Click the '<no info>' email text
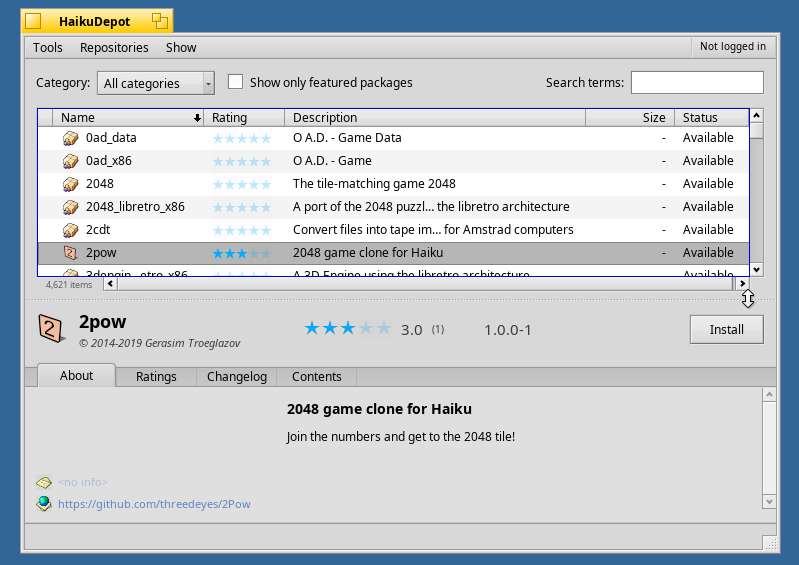799x565 pixels. pyautogui.click(x=83, y=482)
